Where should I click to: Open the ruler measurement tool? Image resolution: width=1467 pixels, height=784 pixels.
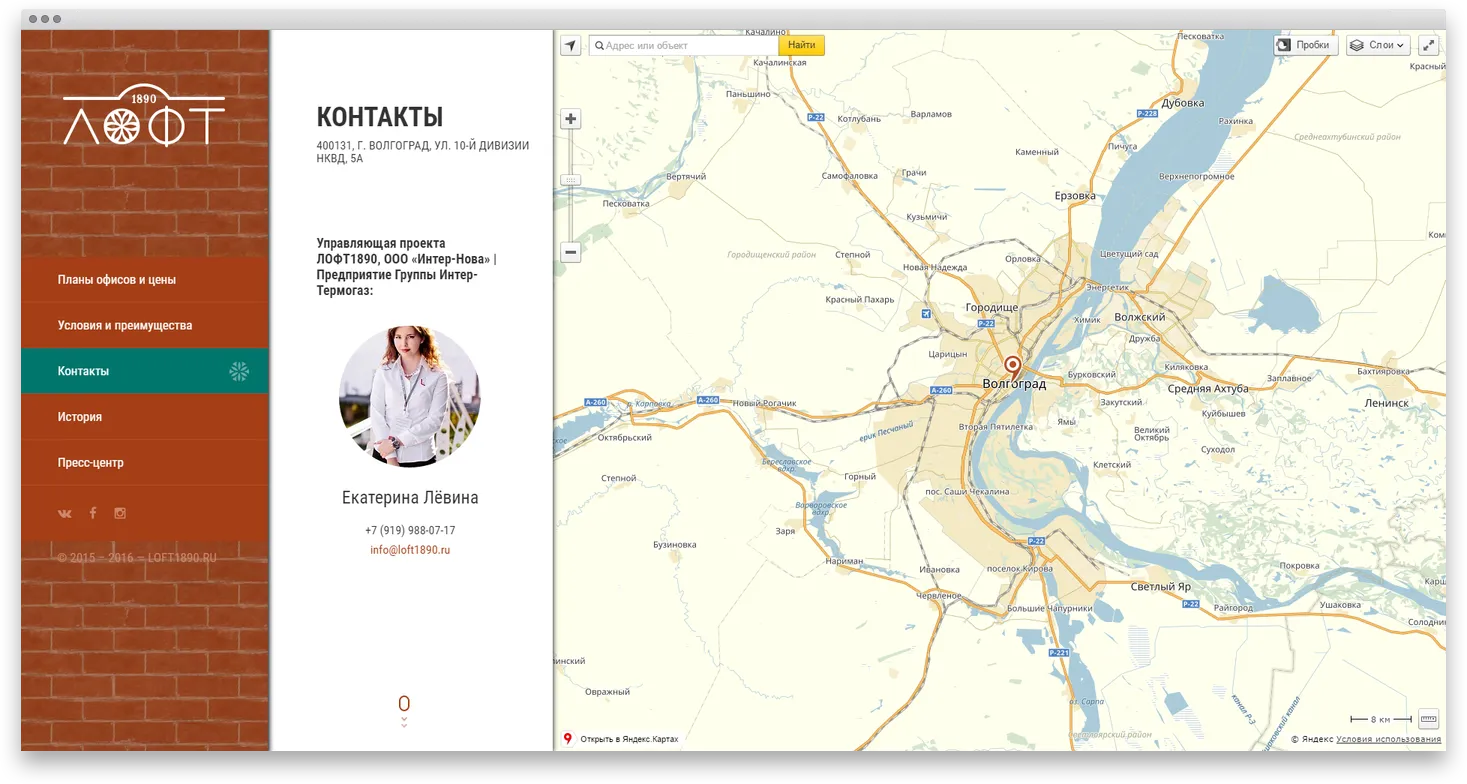click(x=1428, y=719)
